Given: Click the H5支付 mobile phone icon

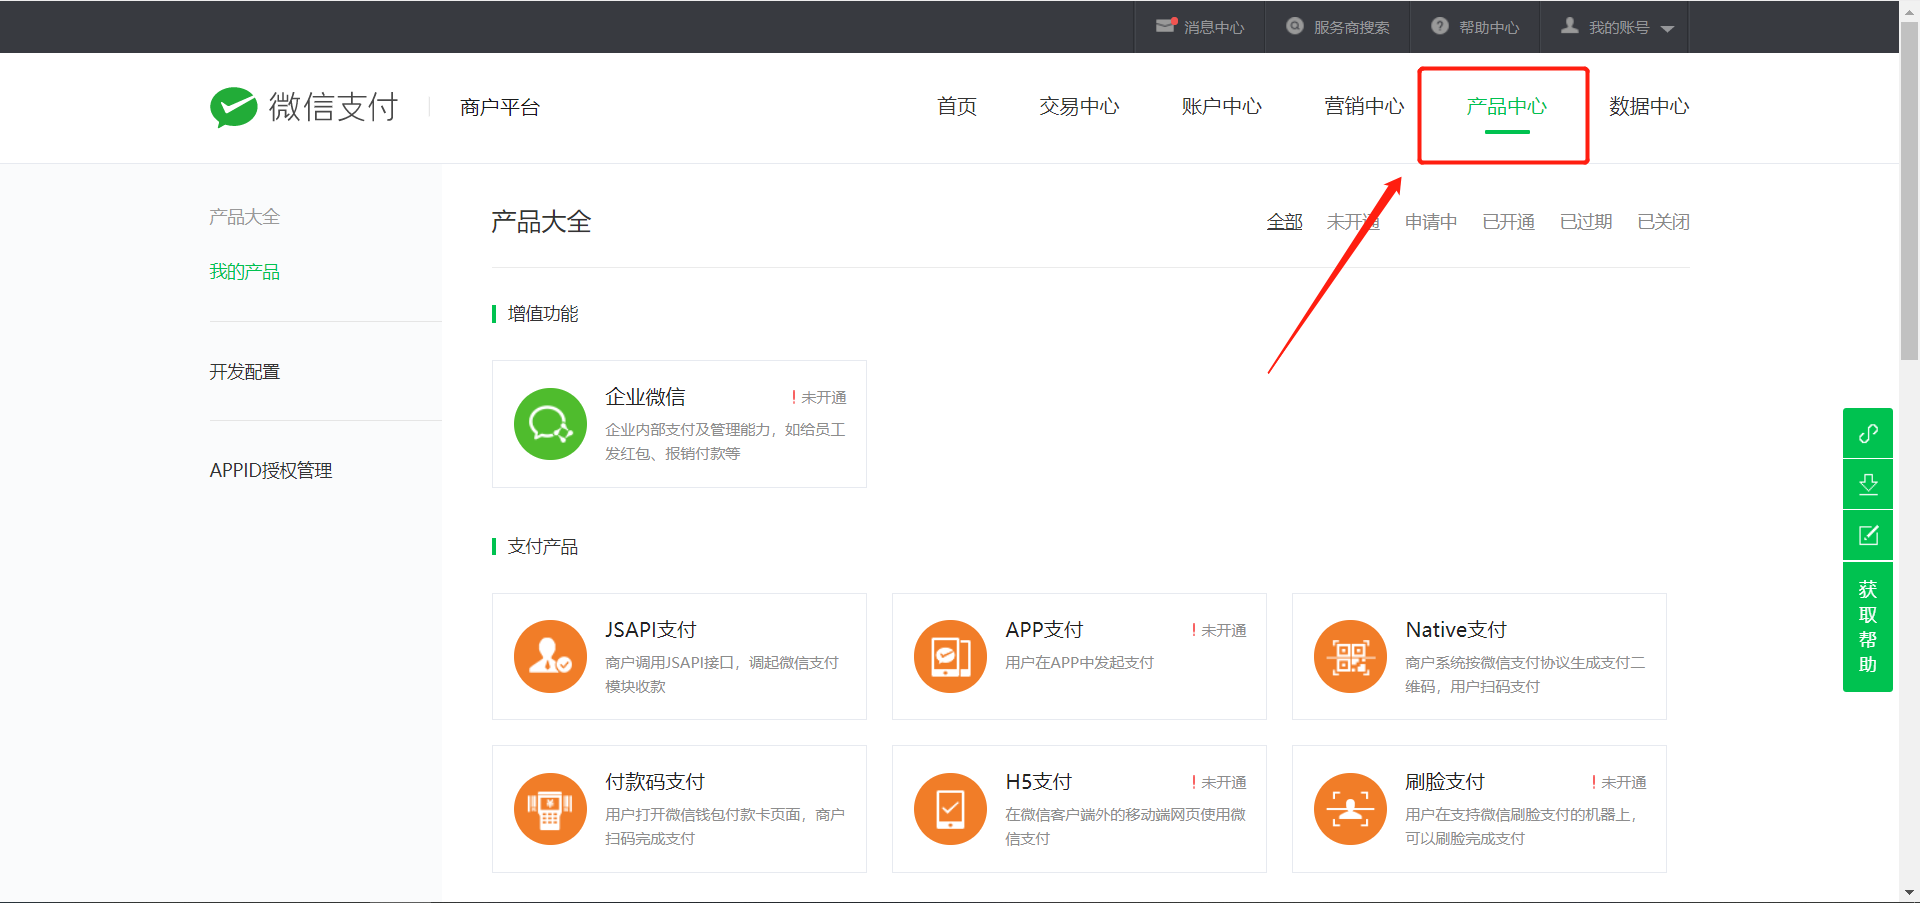Looking at the screenshot, I should [950, 809].
